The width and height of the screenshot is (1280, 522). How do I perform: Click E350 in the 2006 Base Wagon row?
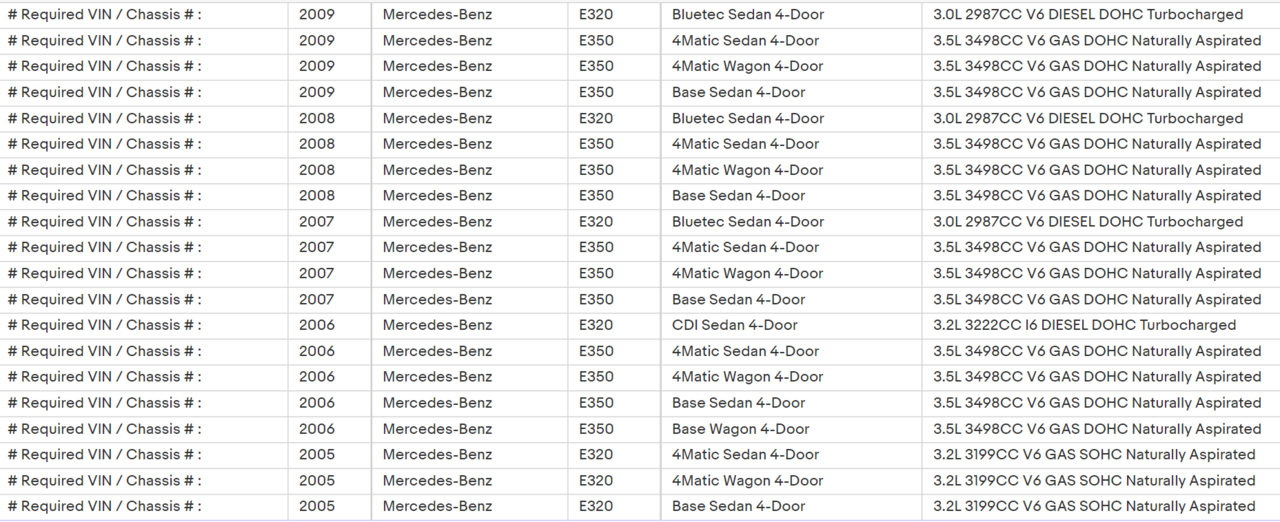coord(596,429)
